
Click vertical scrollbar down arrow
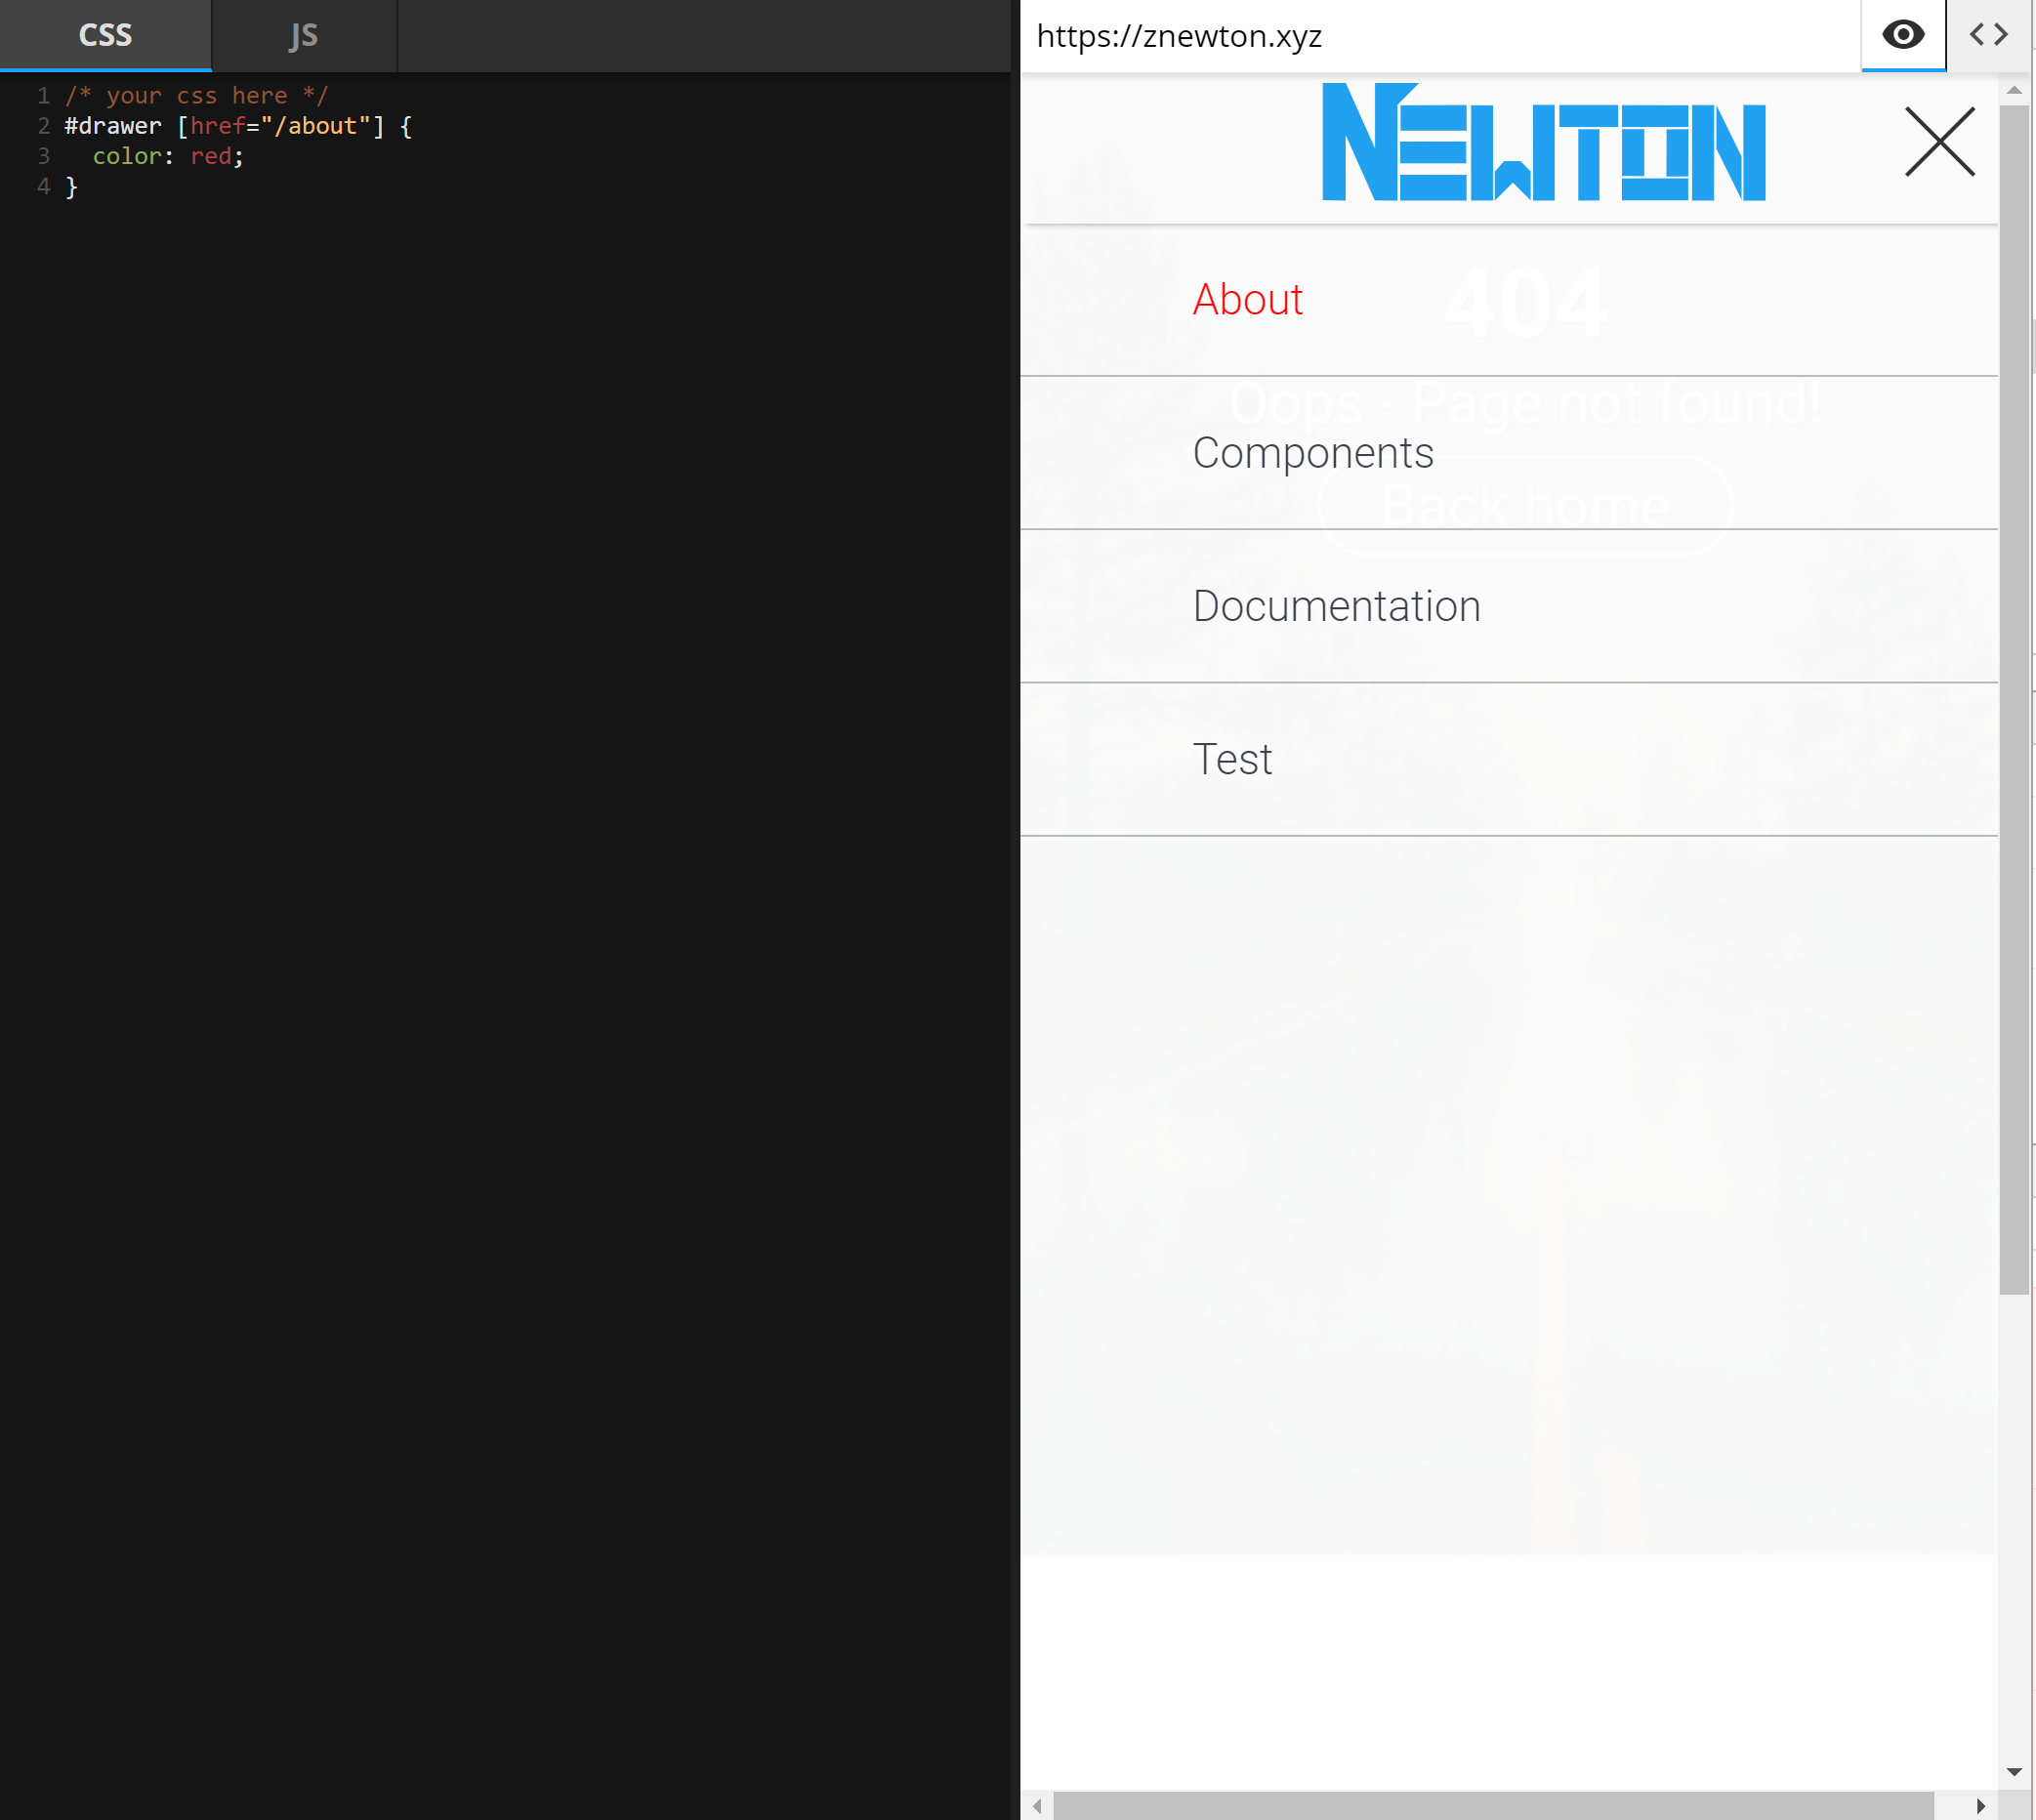(x=2014, y=1772)
